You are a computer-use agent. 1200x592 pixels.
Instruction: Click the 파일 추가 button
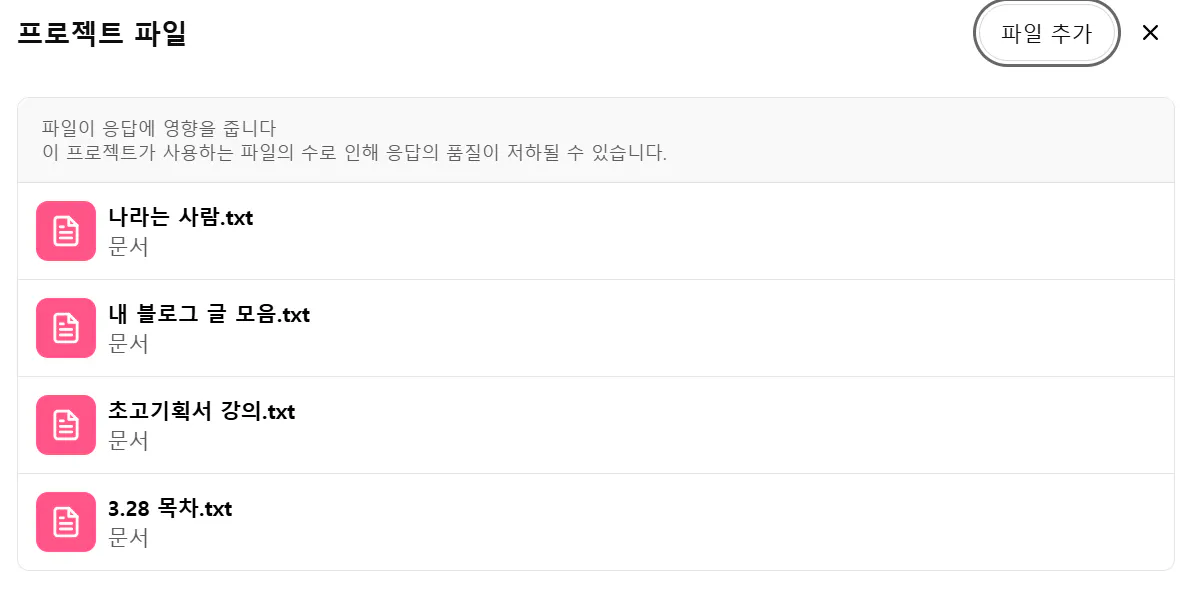[x=1046, y=33]
